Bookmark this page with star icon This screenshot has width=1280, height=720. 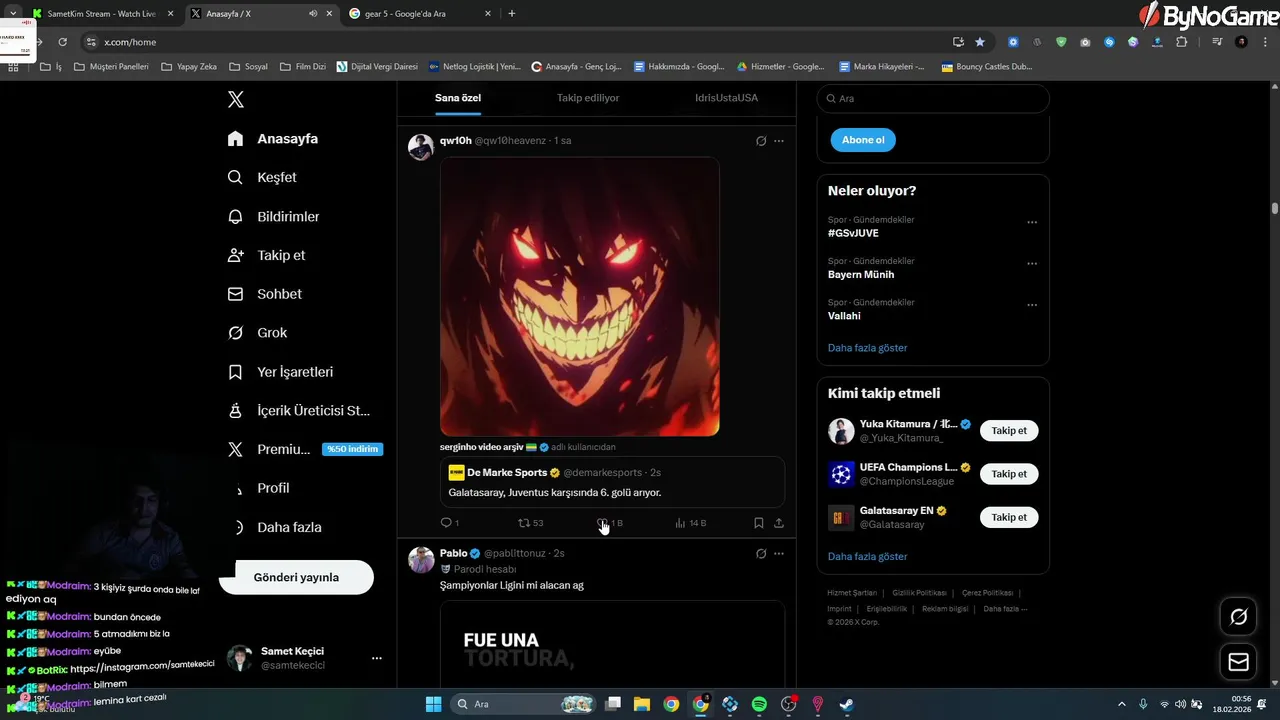[x=980, y=42]
